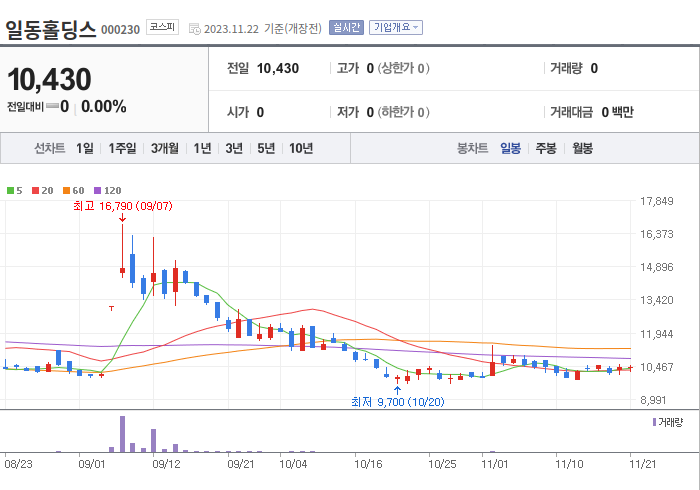Click the green 5-day moving average swatch
The image size is (700, 490).
click(10, 191)
